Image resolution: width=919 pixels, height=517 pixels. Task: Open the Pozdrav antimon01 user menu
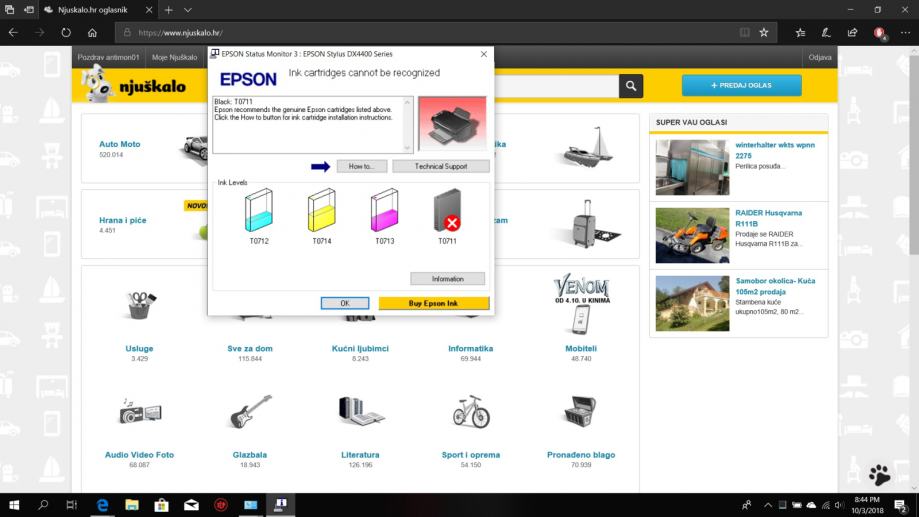[x=108, y=57]
